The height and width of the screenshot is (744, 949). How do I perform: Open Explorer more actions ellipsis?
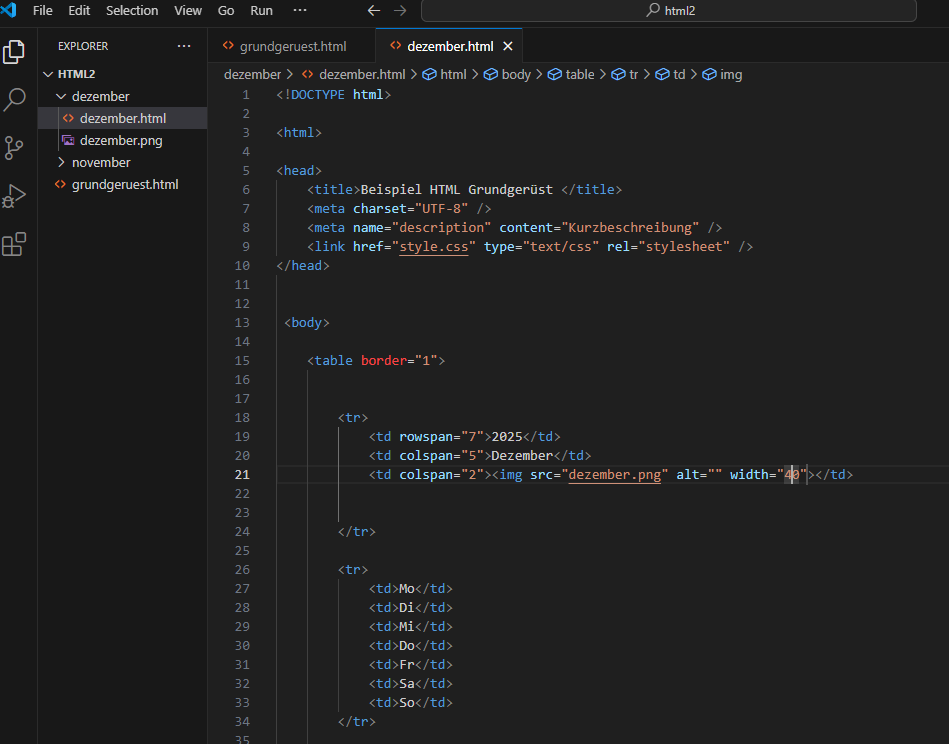[183, 46]
